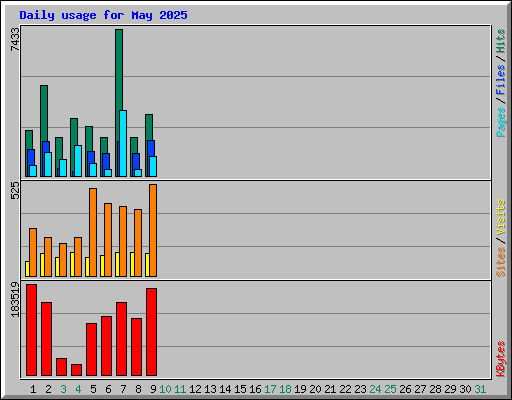Viewport: 512px width, 400px height.
Task: Click green day 18 axis label
Action: [285, 389]
